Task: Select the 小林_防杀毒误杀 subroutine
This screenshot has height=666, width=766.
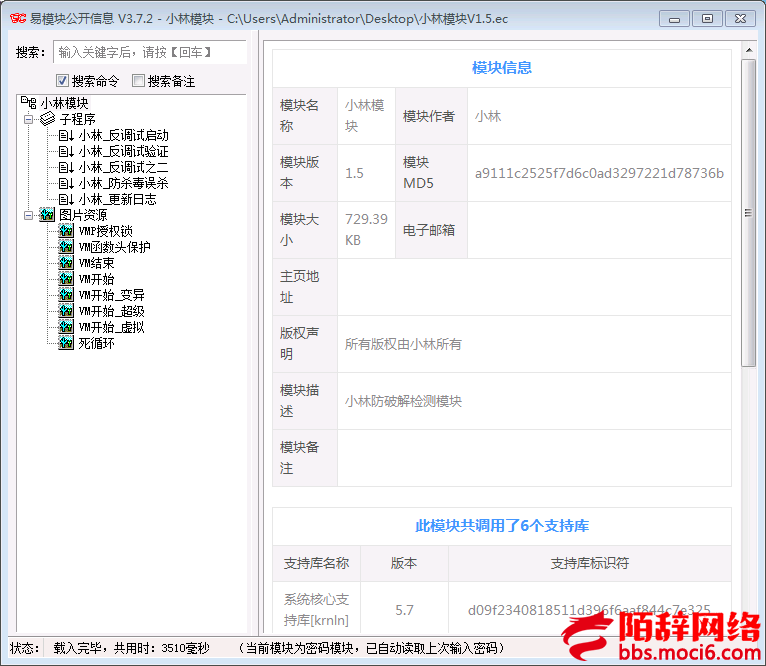Action: pos(124,183)
